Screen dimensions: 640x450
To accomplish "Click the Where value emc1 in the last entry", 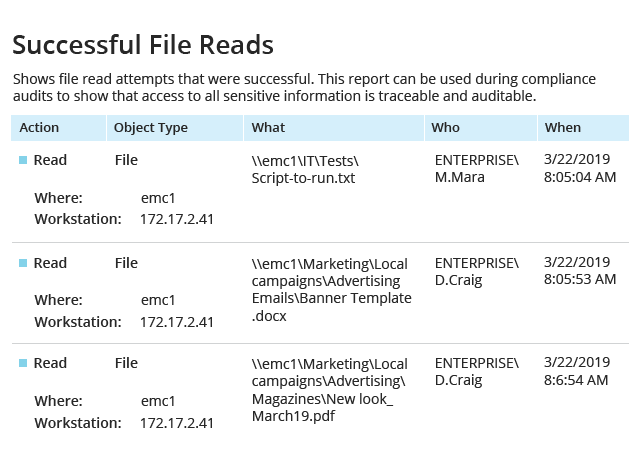I will click(x=158, y=401).
